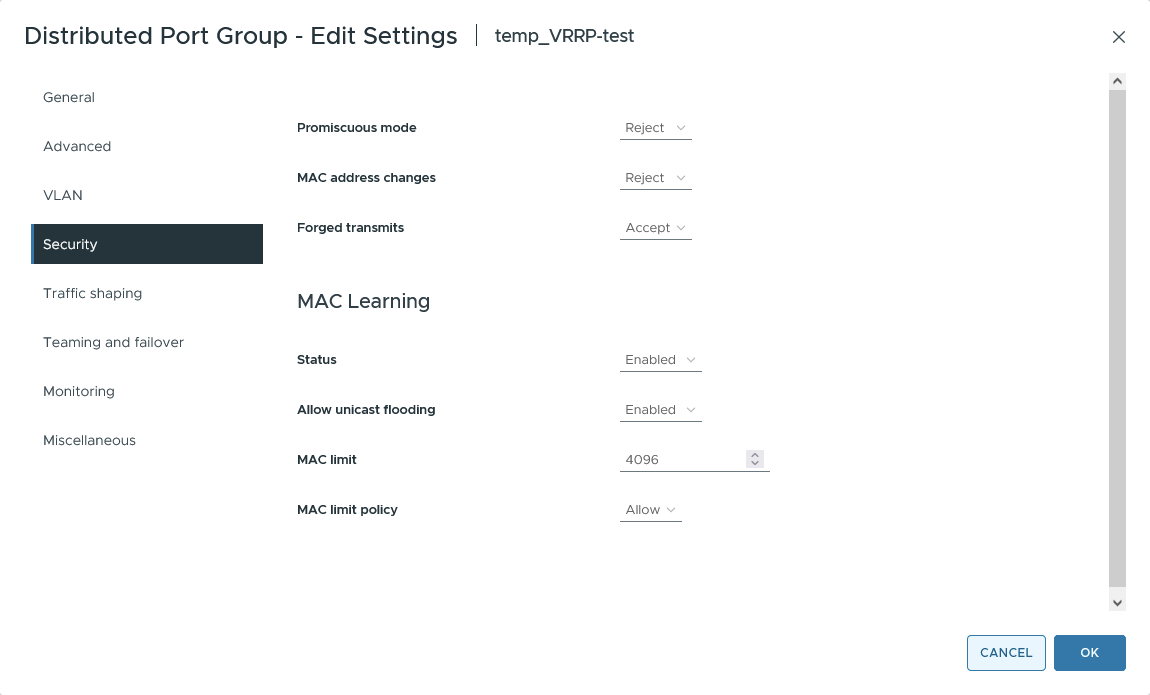Cancel the port group edits
The width and height of the screenshot is (1150, 695).
pyautogui.click(x=1005, y=652)
